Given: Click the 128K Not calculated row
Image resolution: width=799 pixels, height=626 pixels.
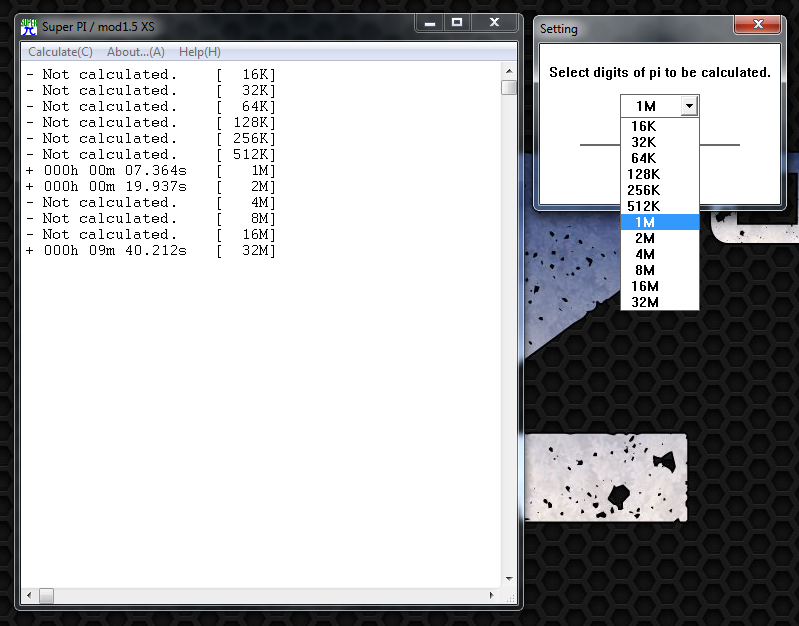Looking at the screenshot, I should 151,122.
